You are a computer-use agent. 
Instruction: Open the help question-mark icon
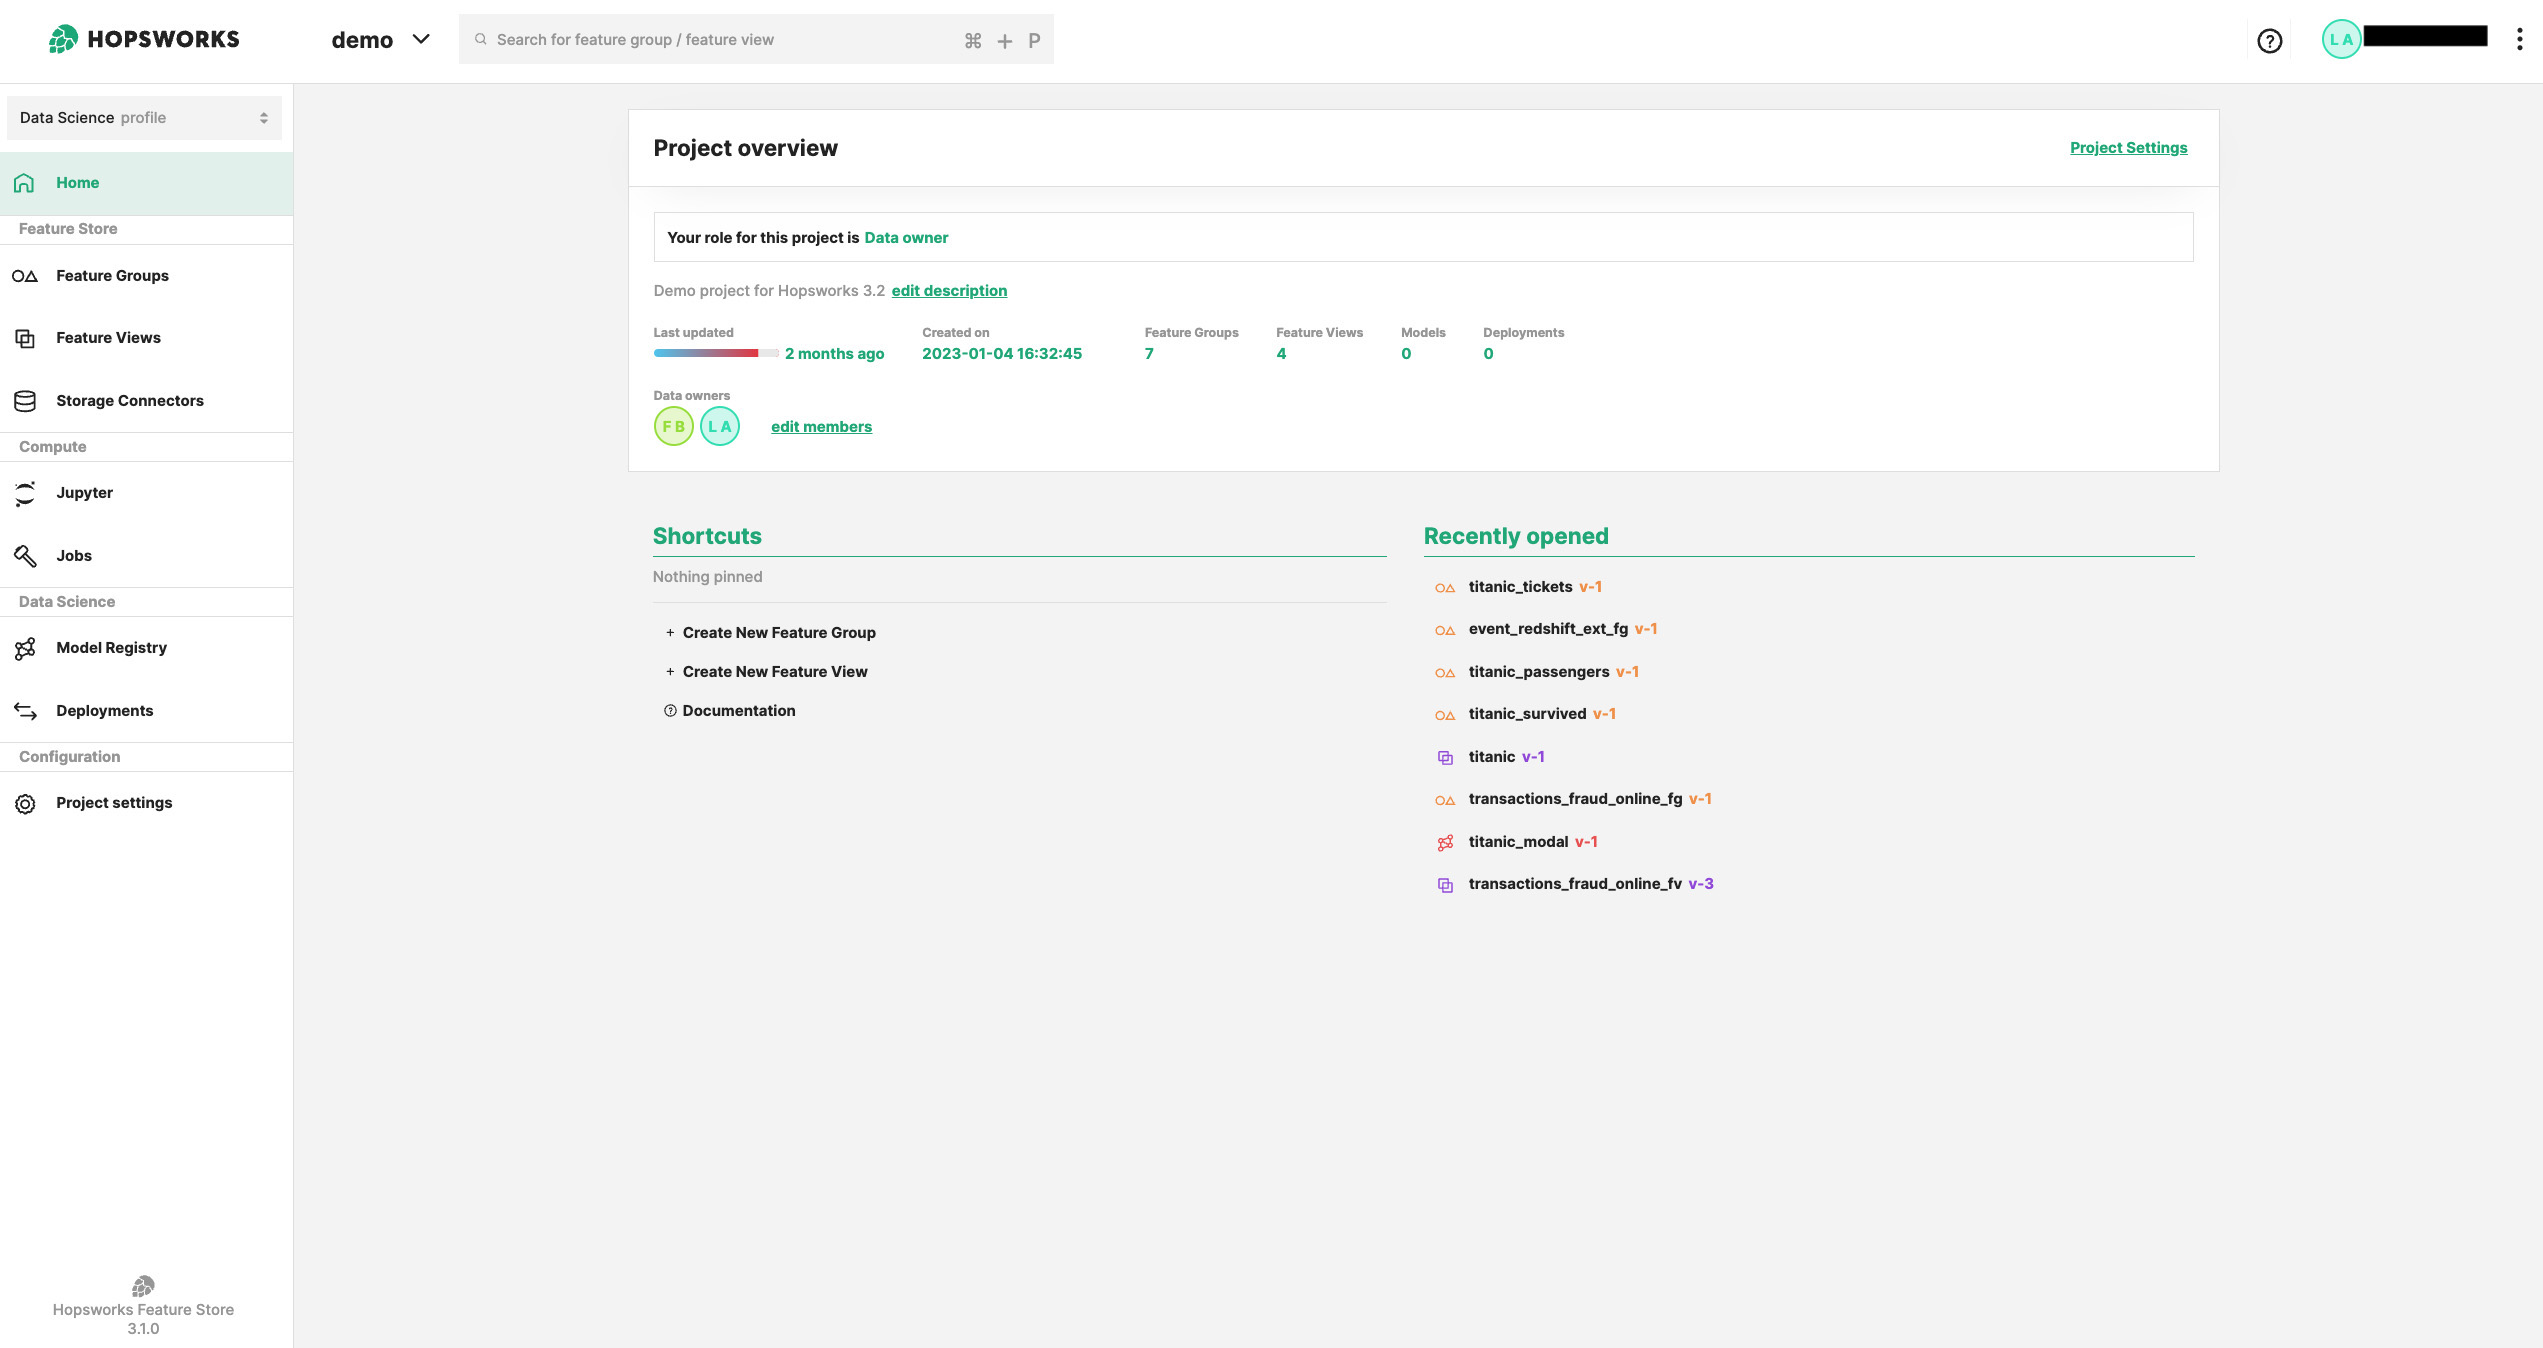pyautogui.click(x=2270, y=40)
